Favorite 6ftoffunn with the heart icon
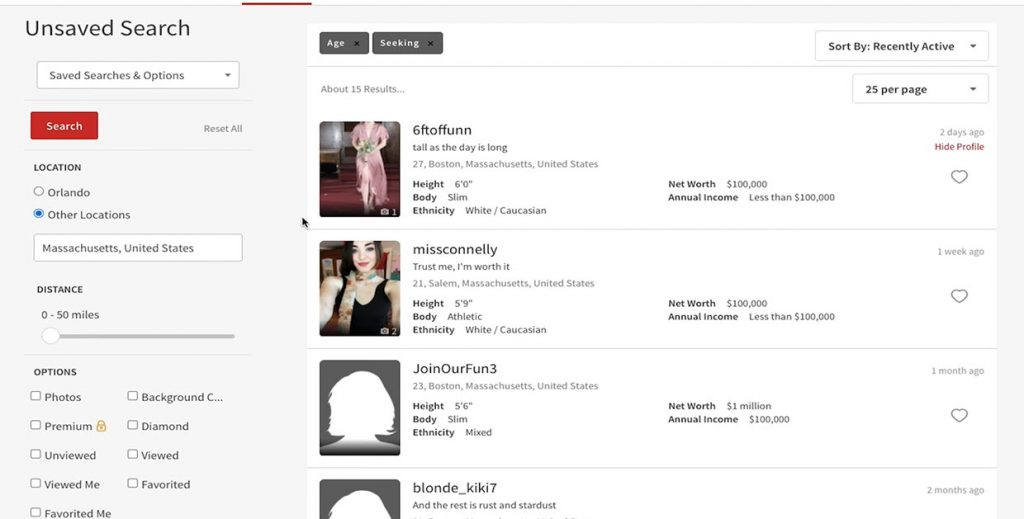 (x=959, y=177)
